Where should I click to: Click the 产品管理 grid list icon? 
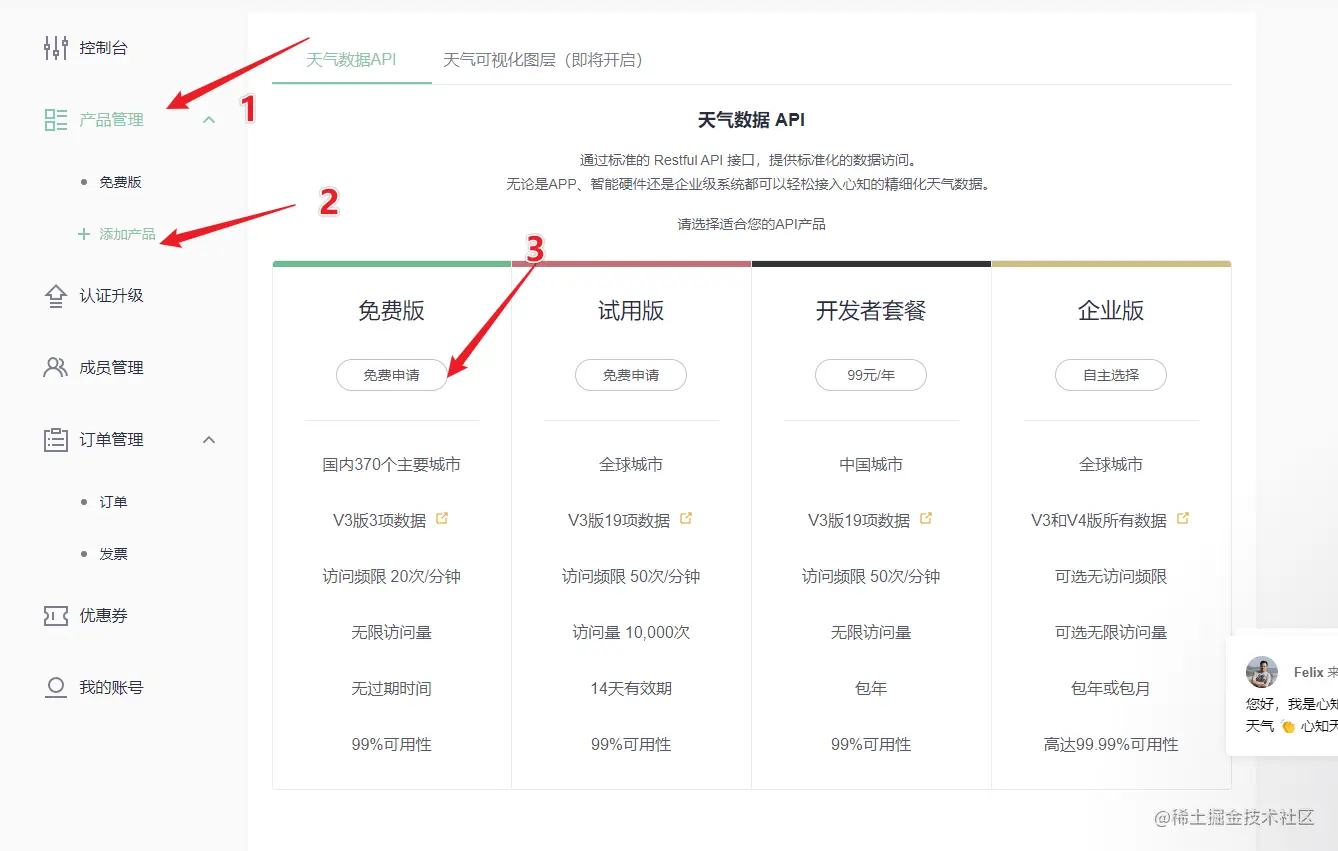[56, 120]
